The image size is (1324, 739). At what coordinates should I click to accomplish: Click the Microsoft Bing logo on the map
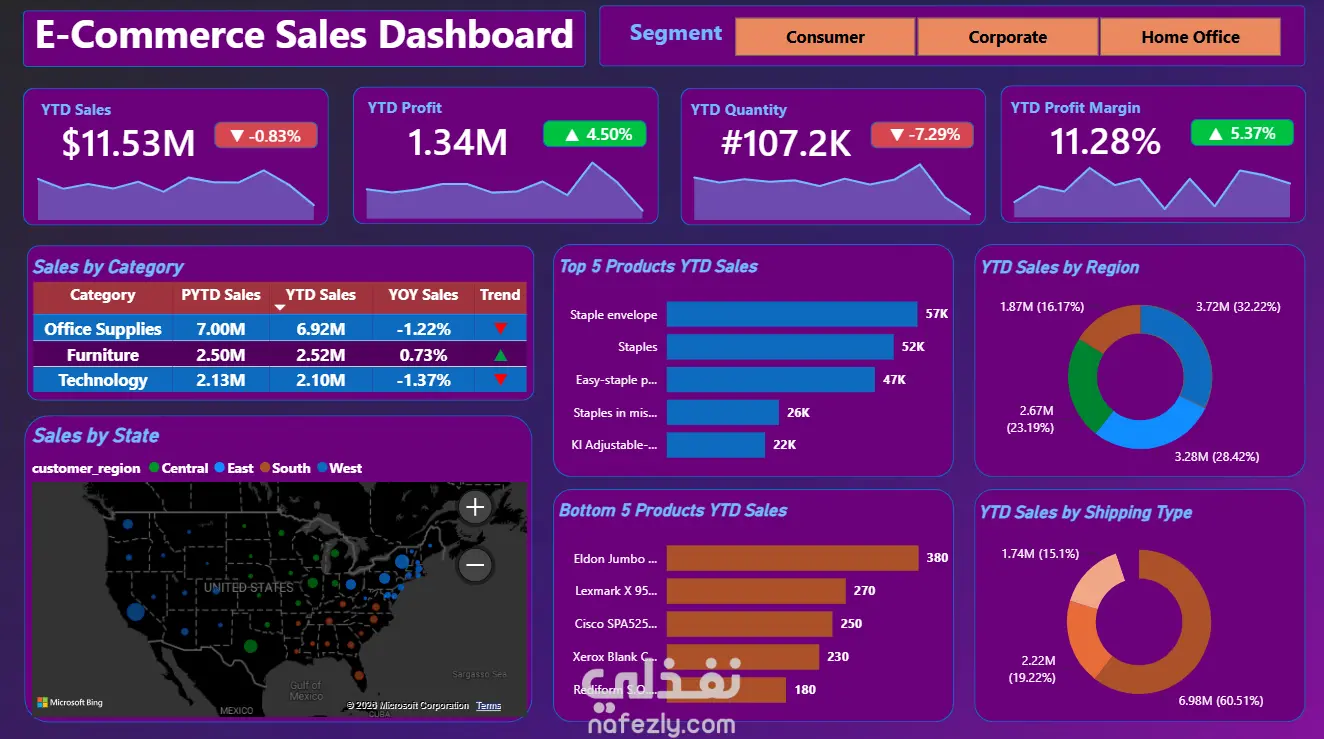tap(70, 703)
